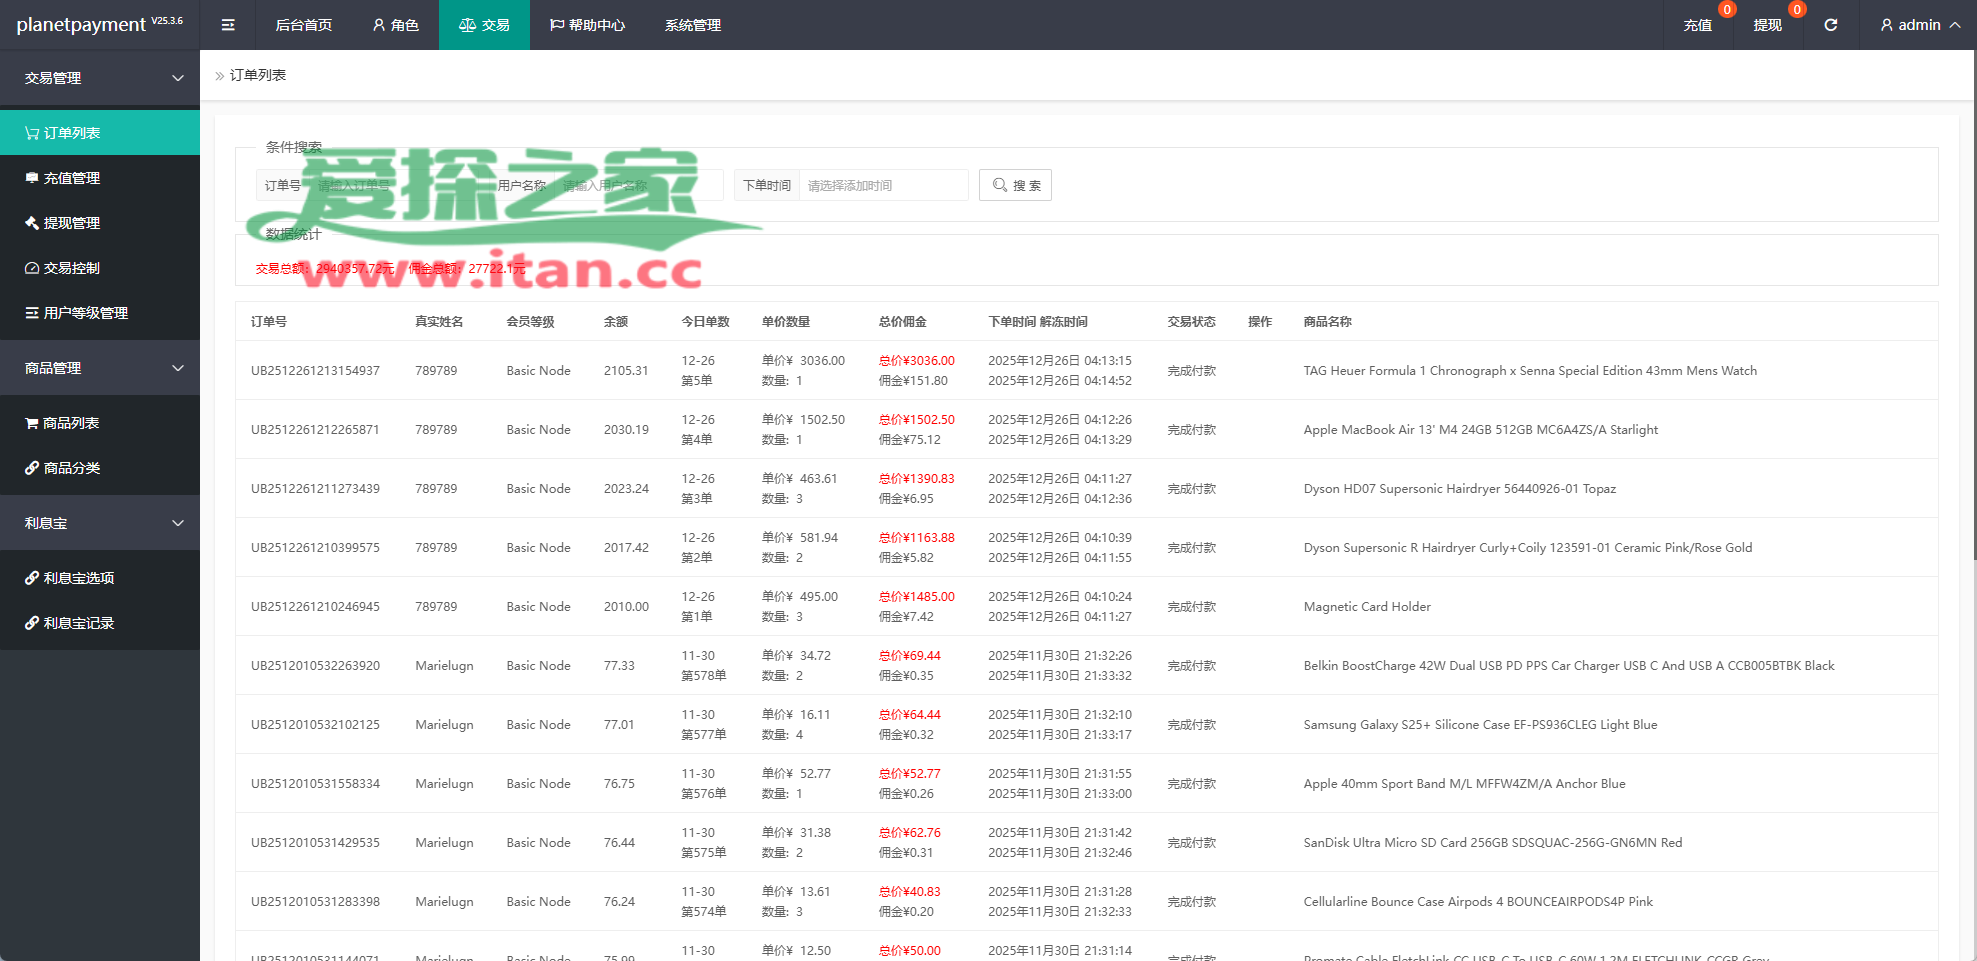1977x961 pixels.
Task: Open 系统管理 in top navigation
Action: [692, 25]
